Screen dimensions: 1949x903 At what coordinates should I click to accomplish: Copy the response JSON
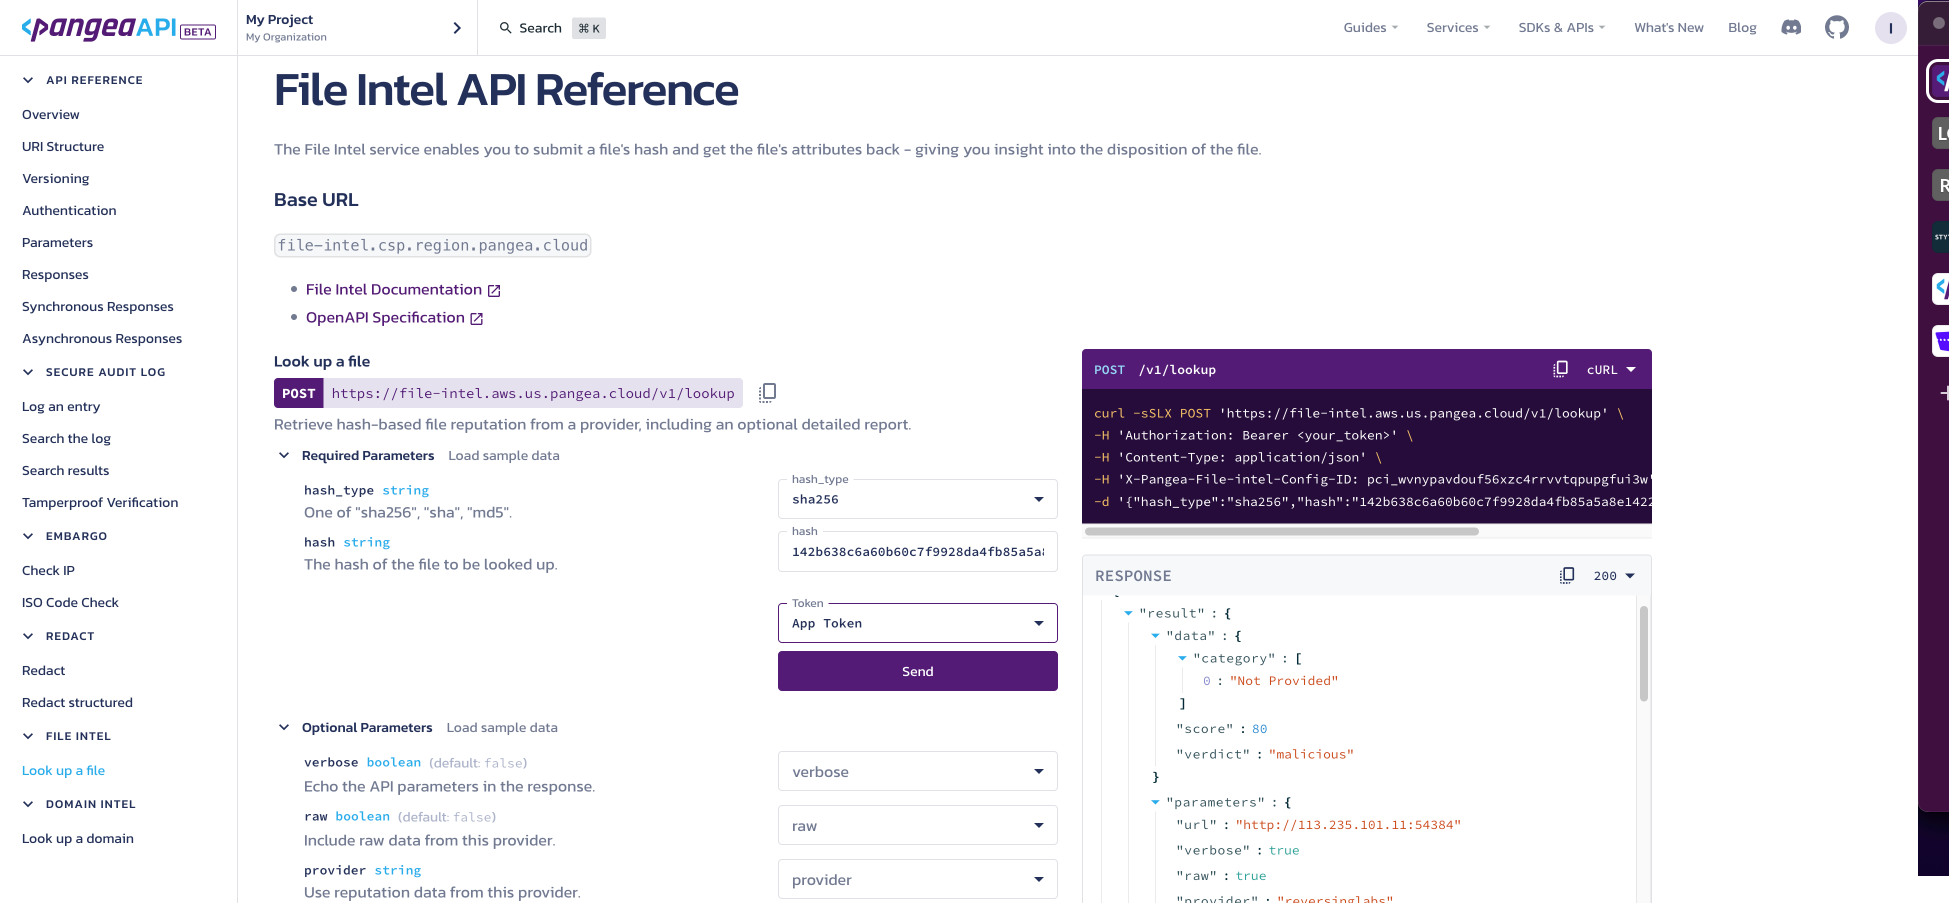(x=1567, y=575)
